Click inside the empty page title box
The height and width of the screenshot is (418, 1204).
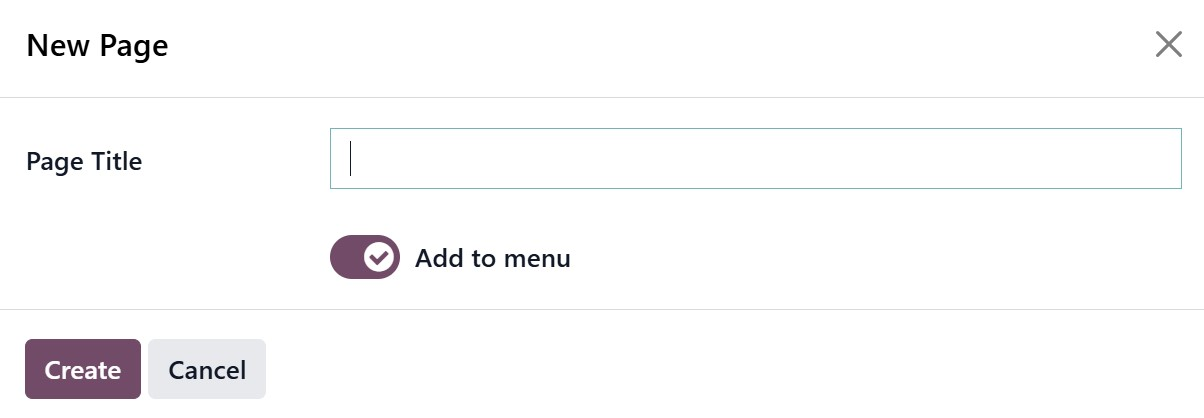[x=755, y=158]
